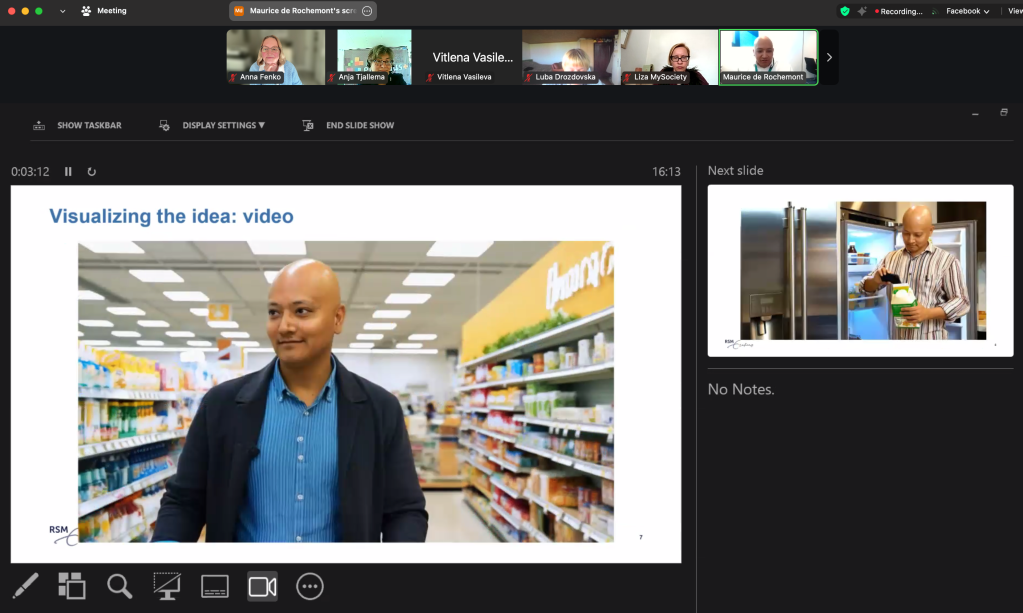Image resolution: width=1023 pixels, height=613 pixels.
Task: Click the zoom magnifier icon
Action: (120, 586)
